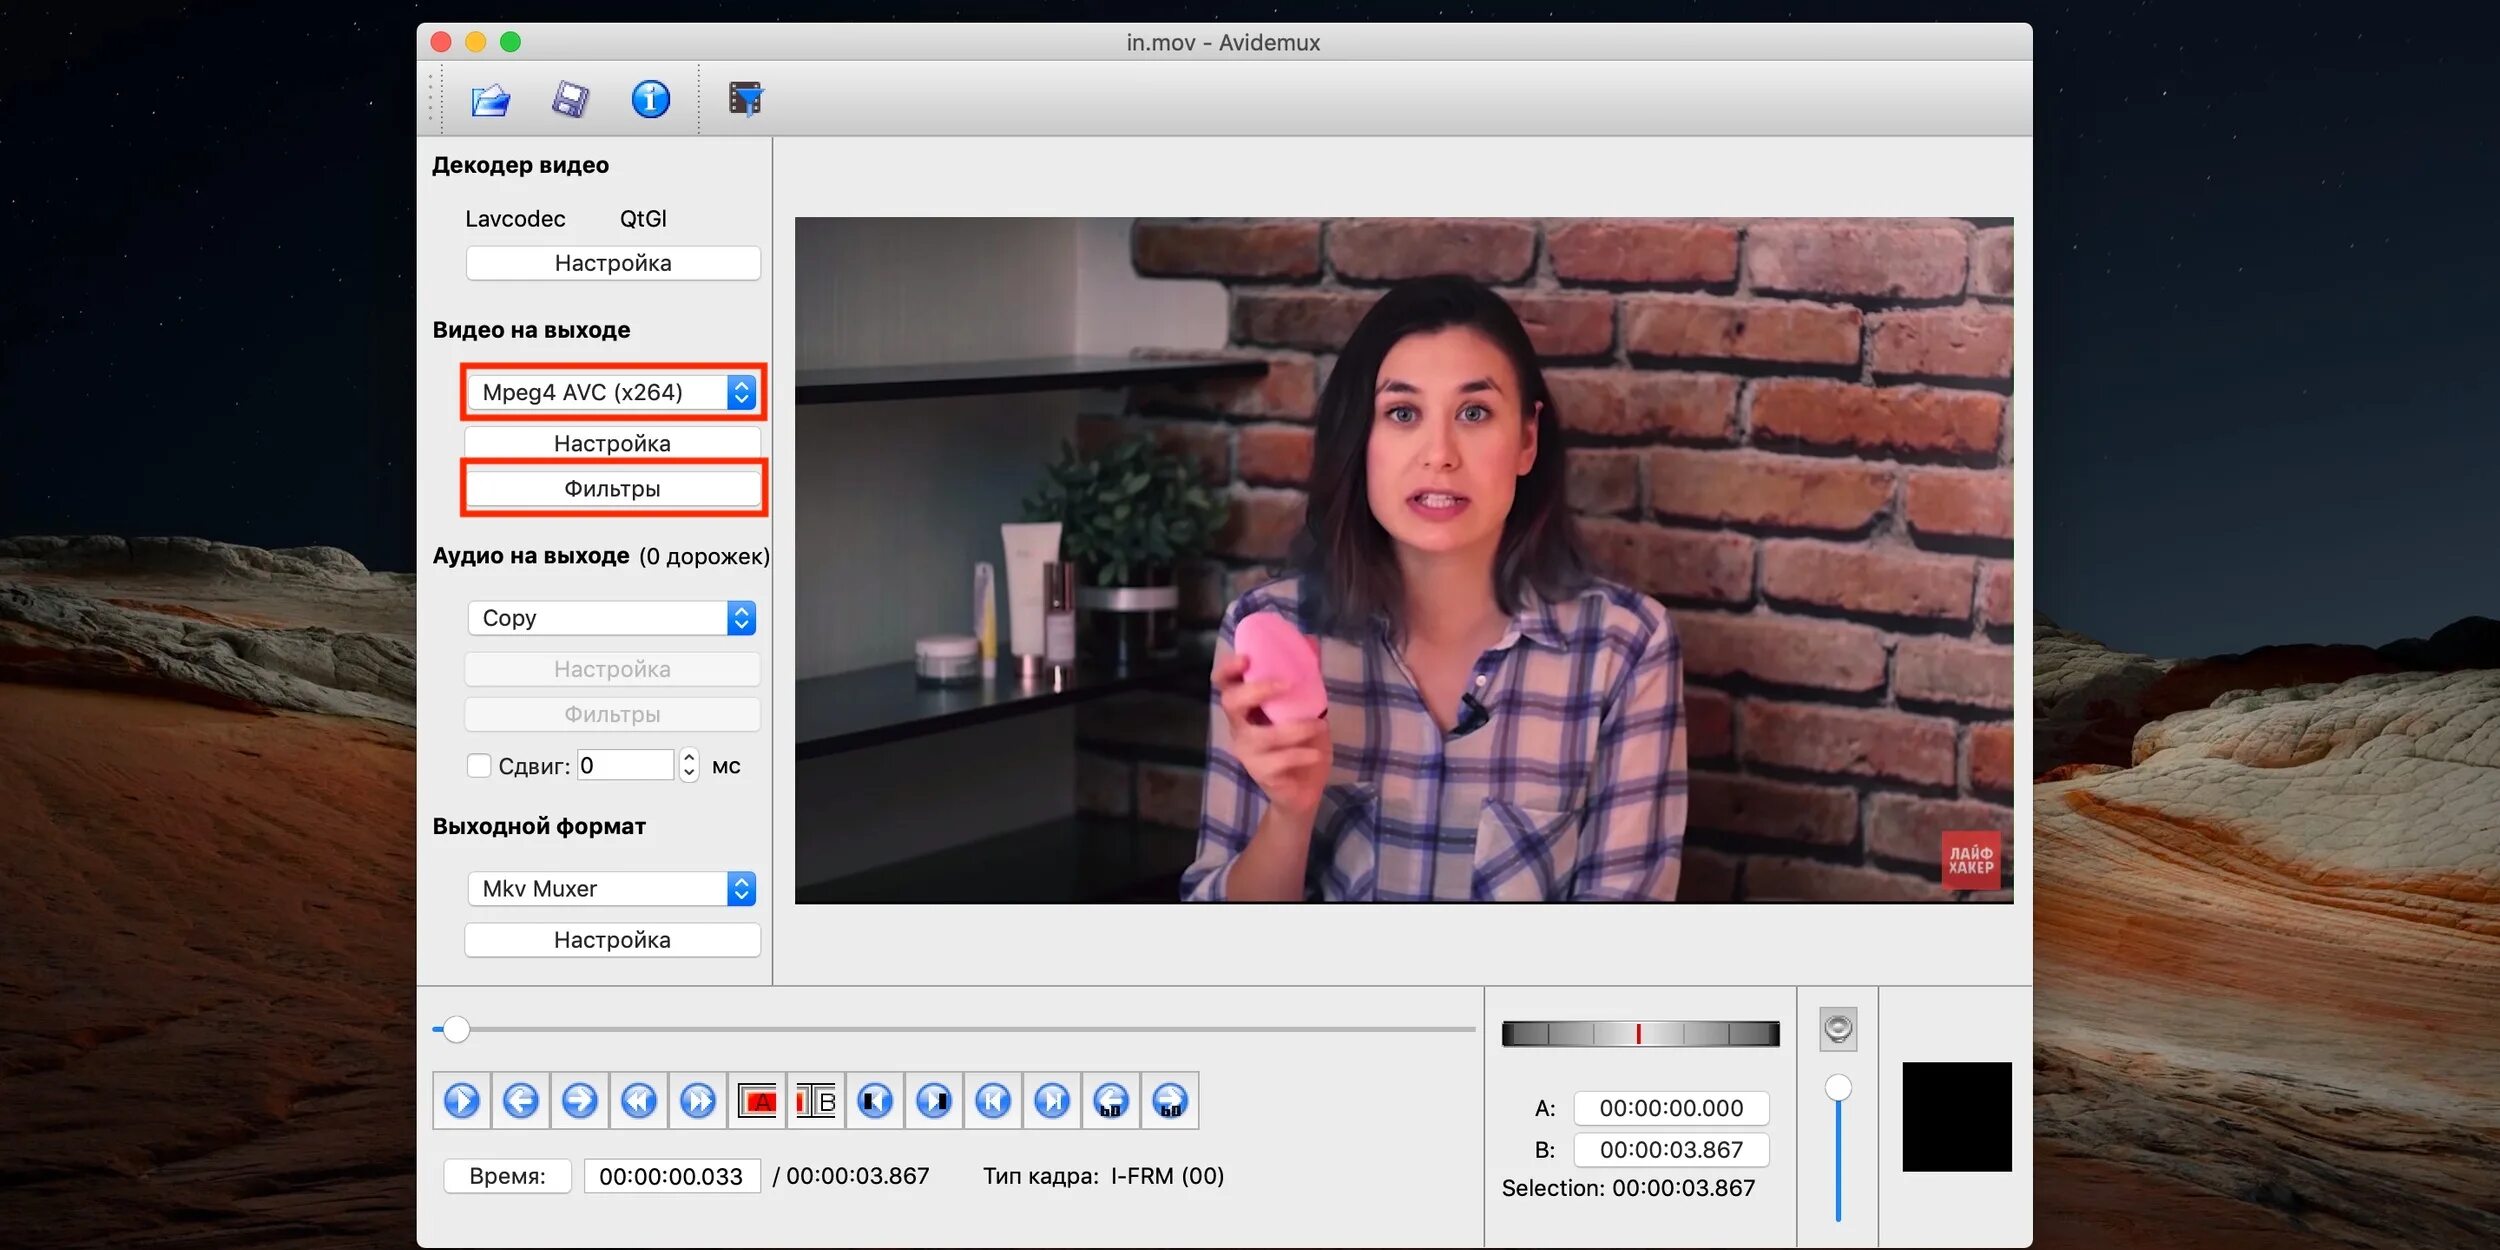Click the Настройка audio output button
Screen dimensions: 2500x1250
coord(611,668)
